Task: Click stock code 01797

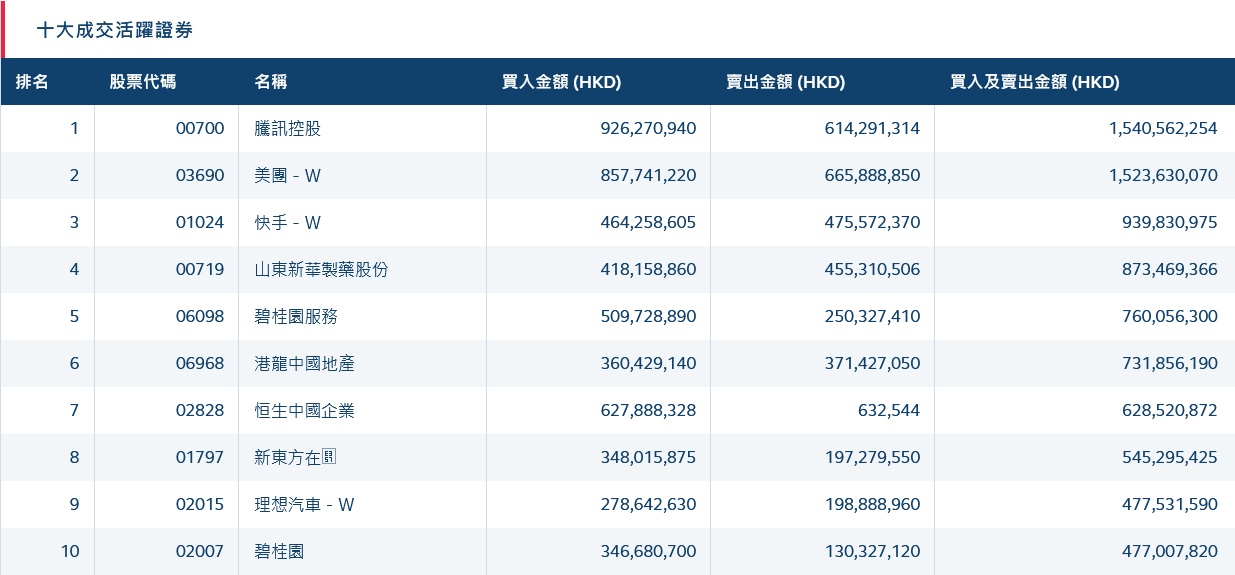Action: (x=200, y=457)
